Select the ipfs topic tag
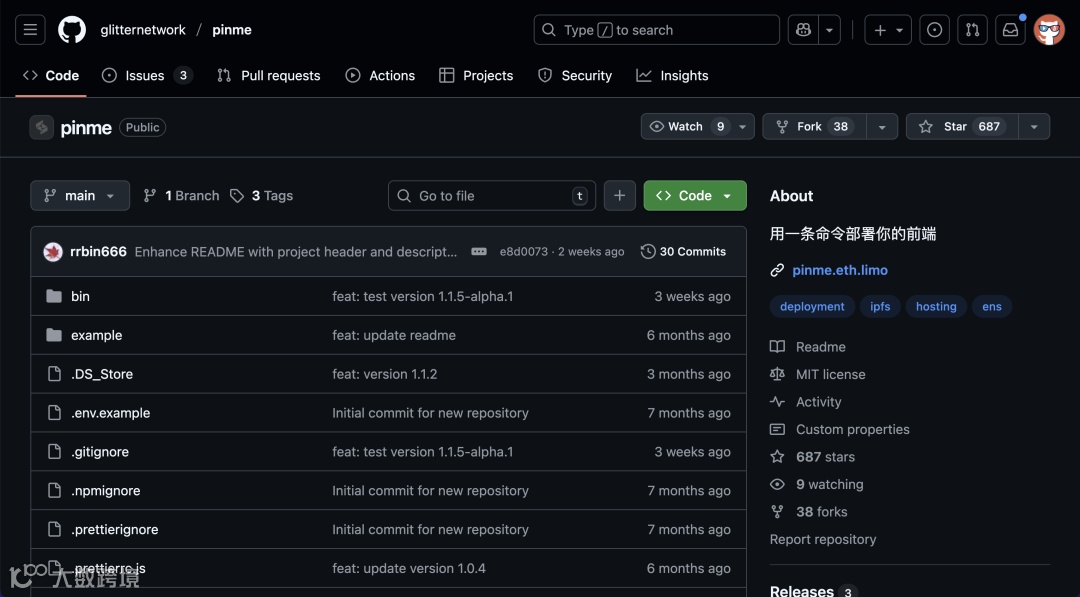Viewport: 1080px width, 597px height. (880, 306)
